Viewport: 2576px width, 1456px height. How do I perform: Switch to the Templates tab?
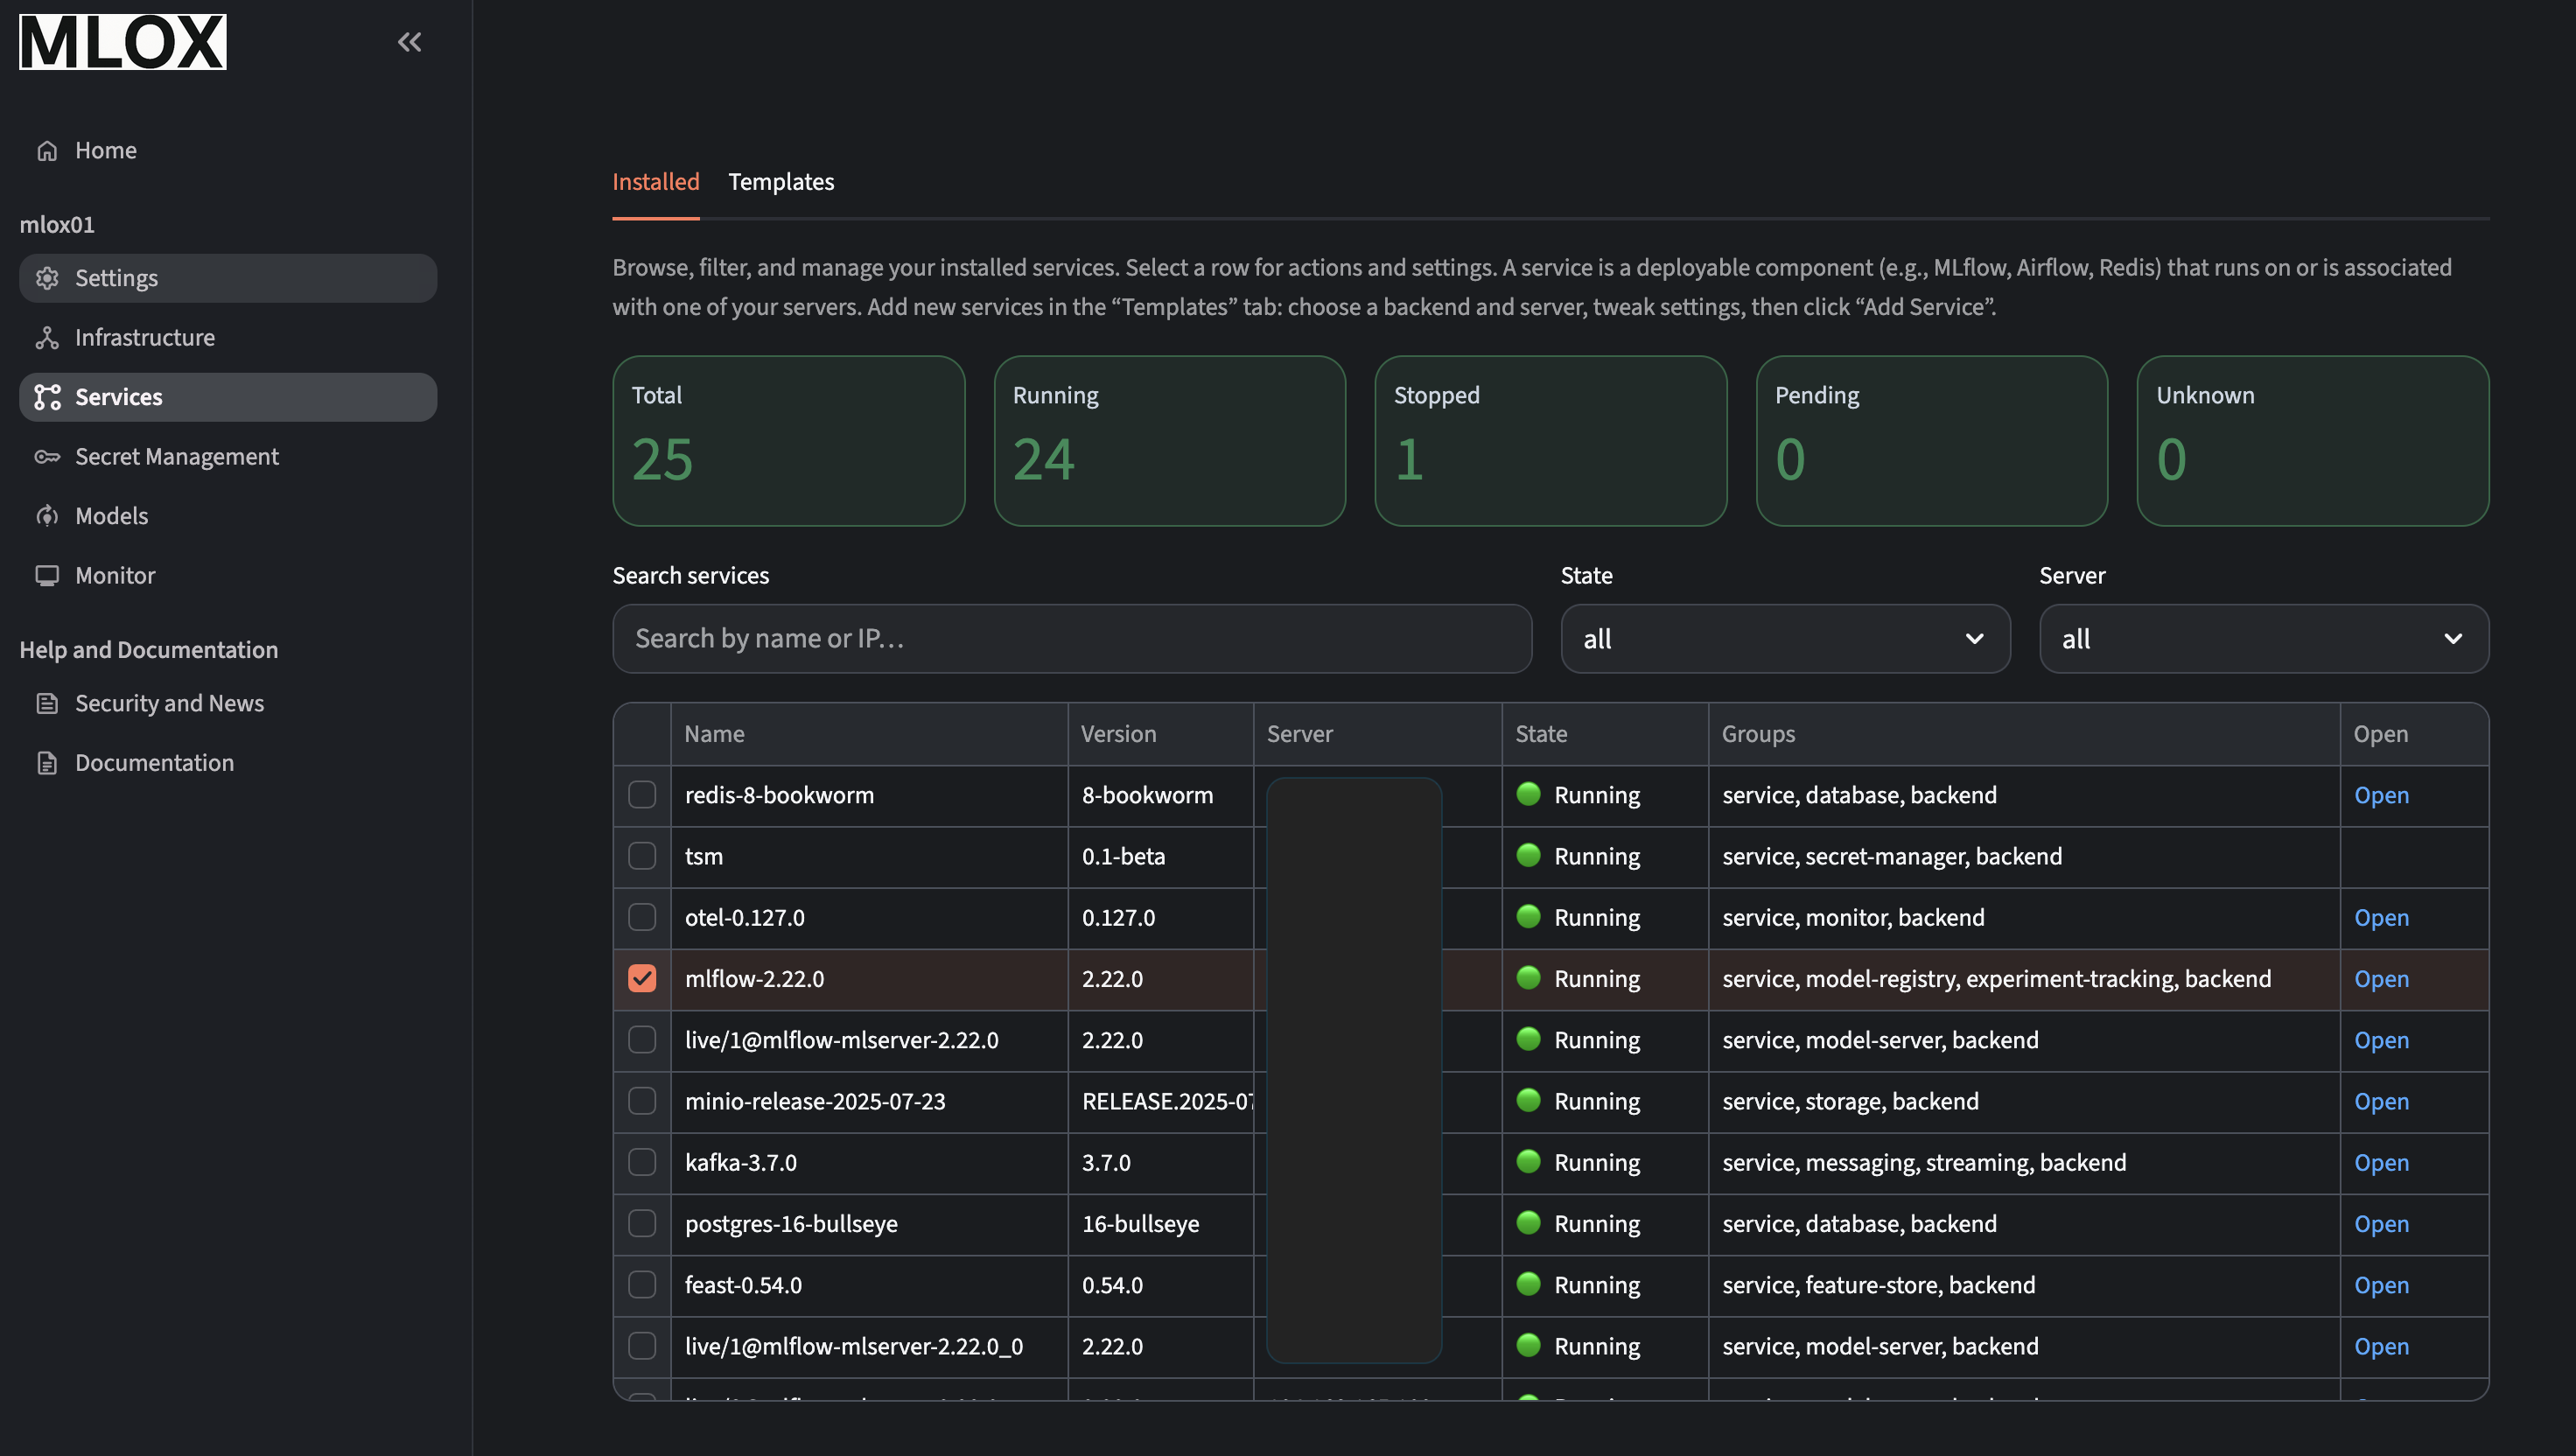tap(781, 182)
